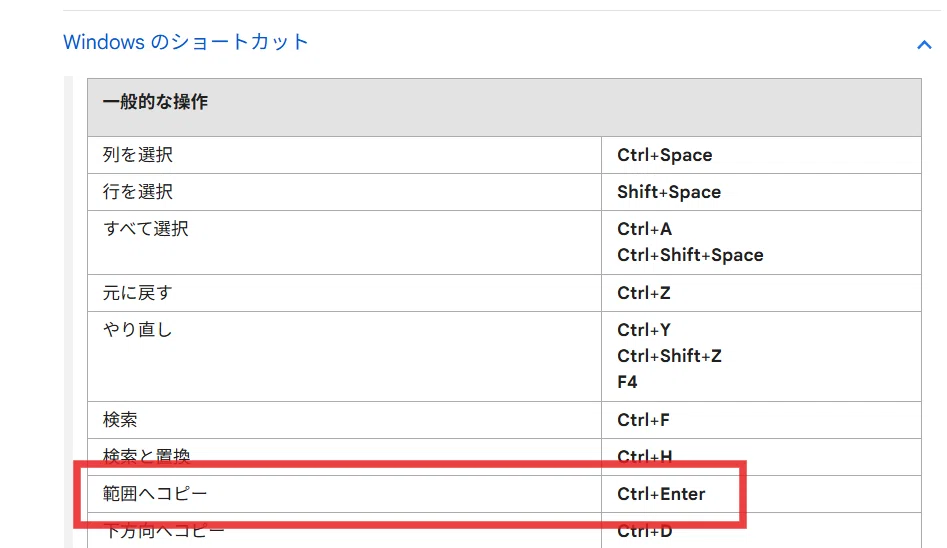Select the 検索 row label
This screenshot has width=947, height=548.
tap(120, 419)
